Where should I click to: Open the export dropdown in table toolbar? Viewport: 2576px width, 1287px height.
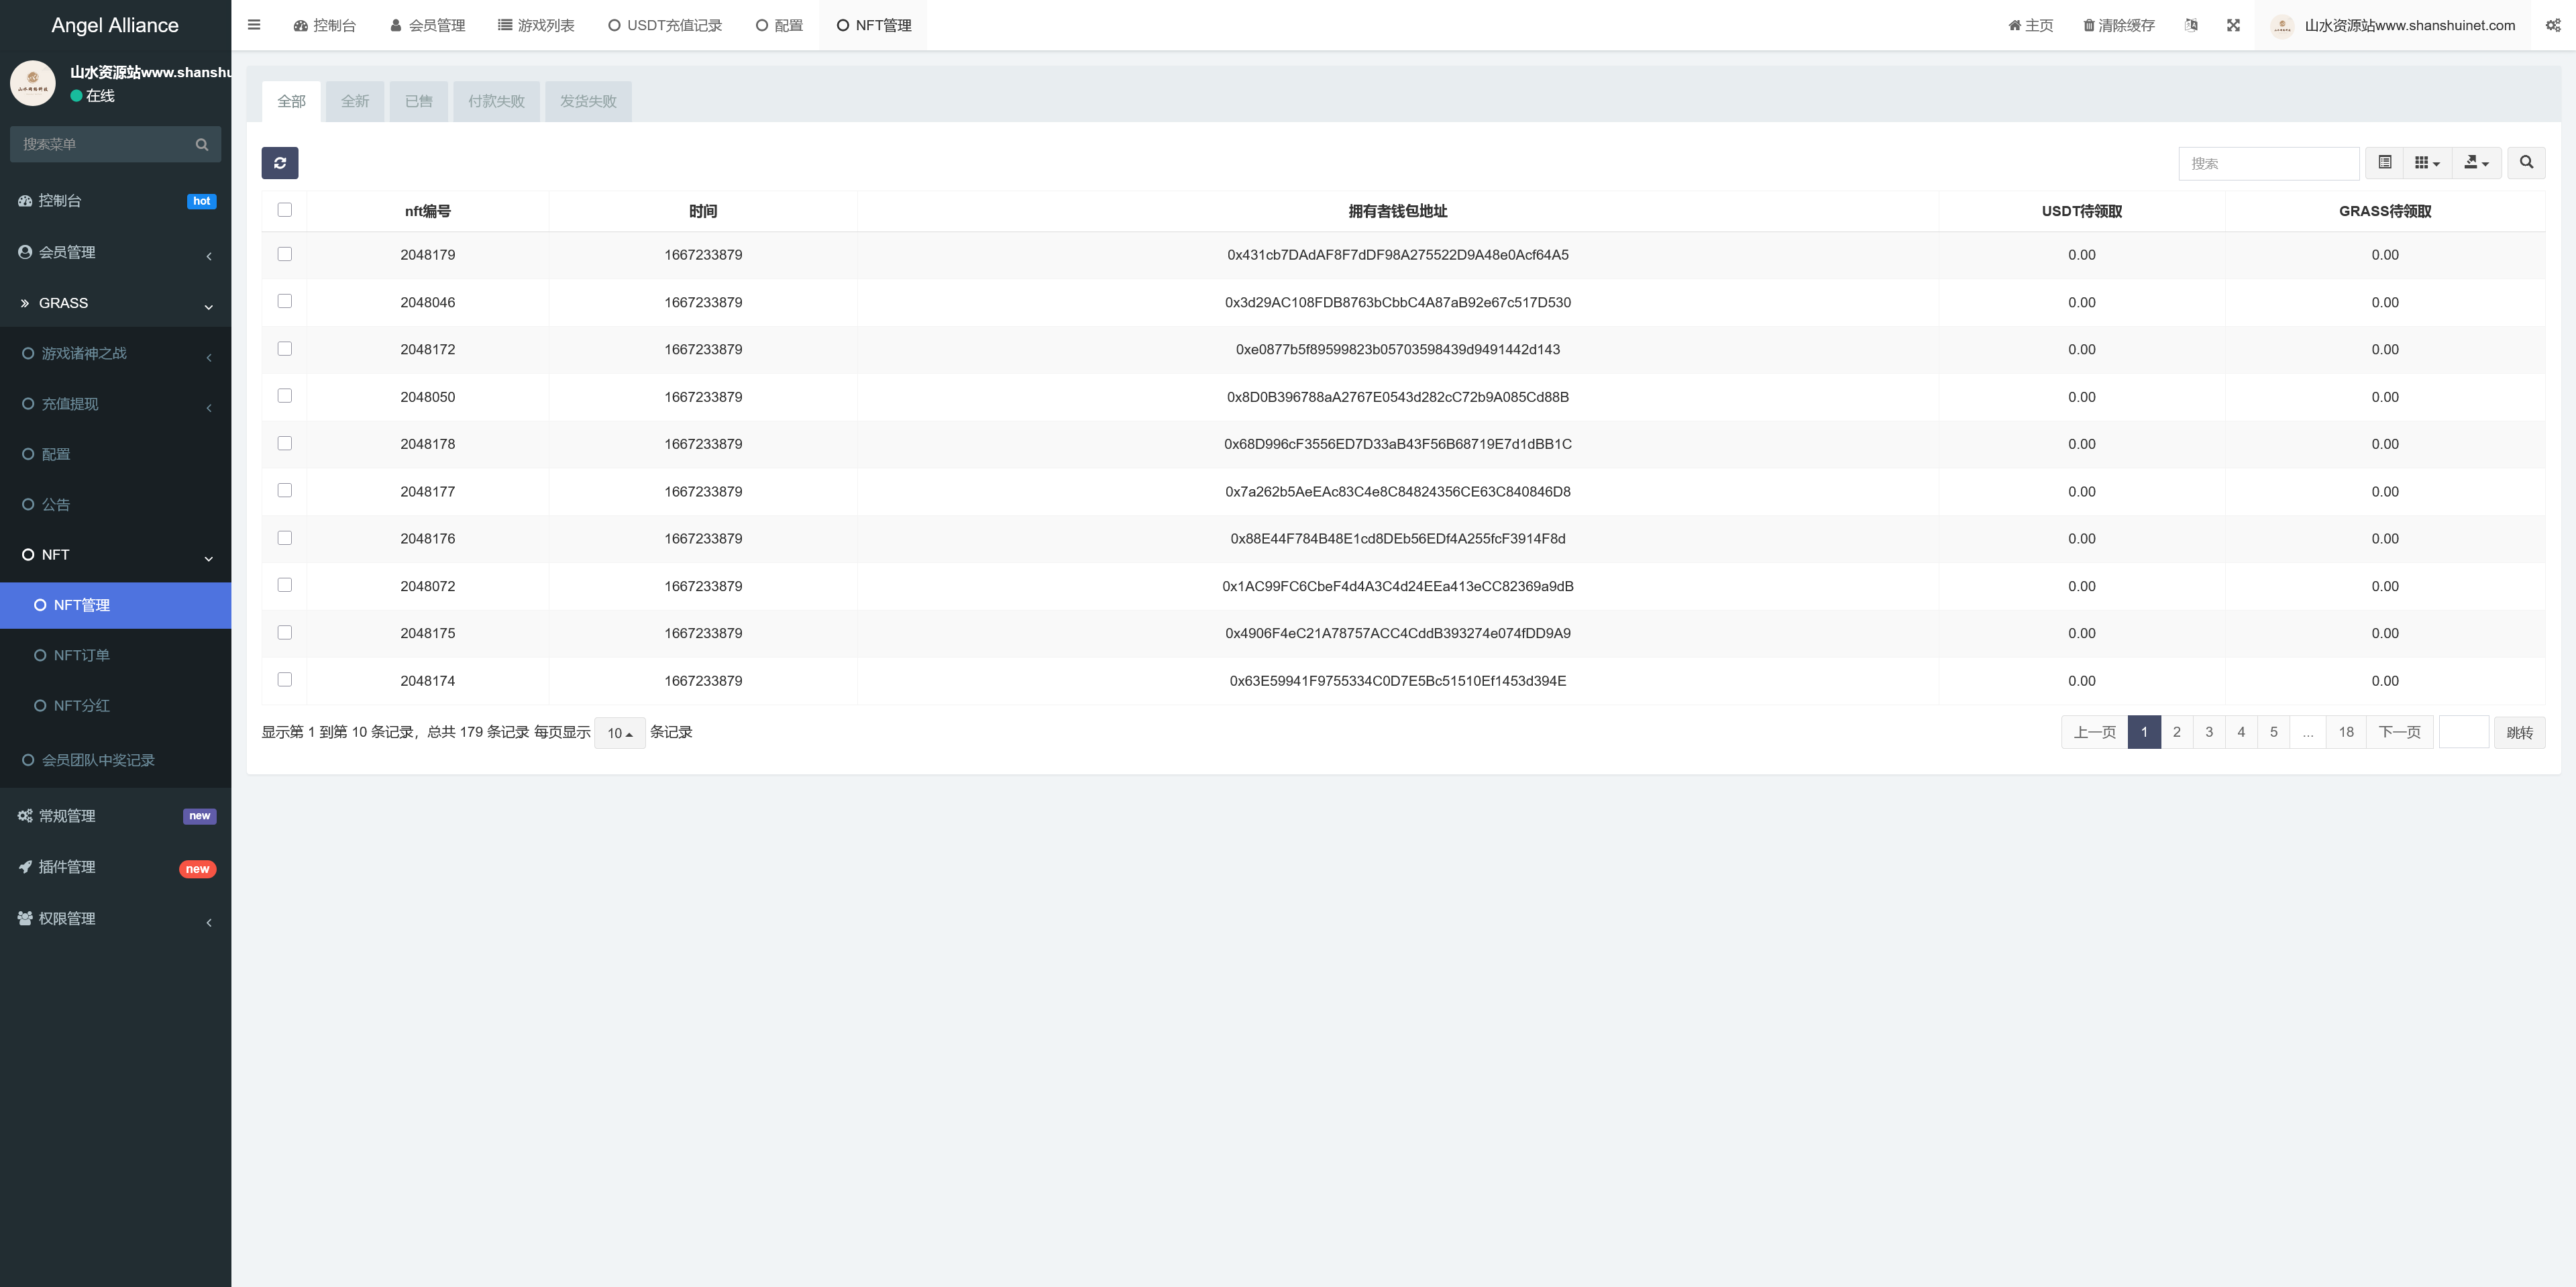2477,163
